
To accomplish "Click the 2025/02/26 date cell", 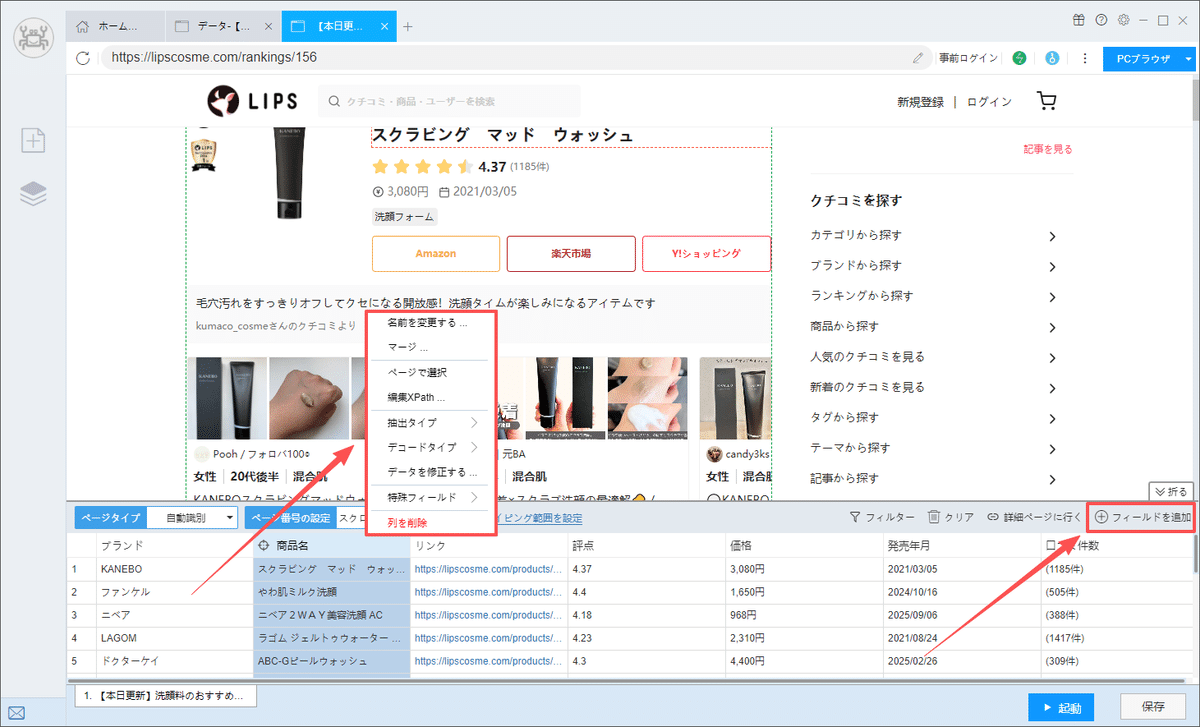I will [961, 661].
